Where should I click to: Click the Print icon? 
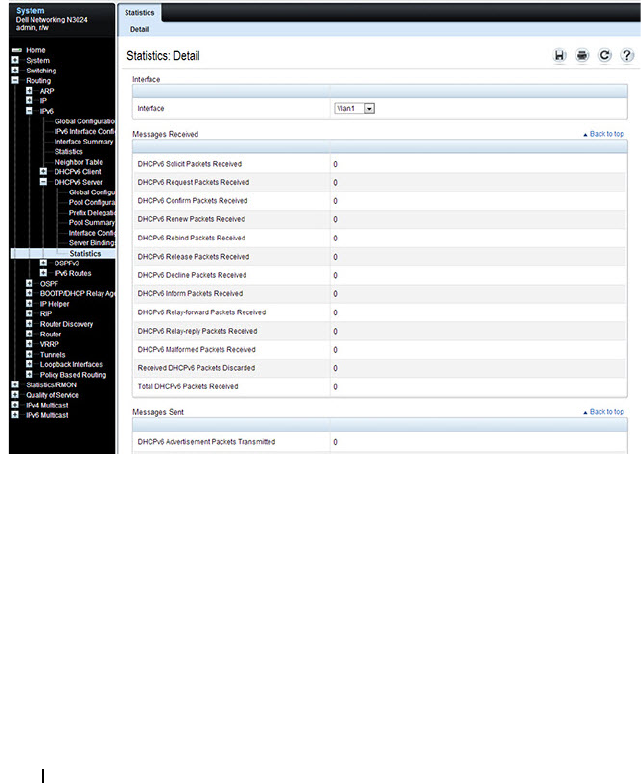click(582, 55)
